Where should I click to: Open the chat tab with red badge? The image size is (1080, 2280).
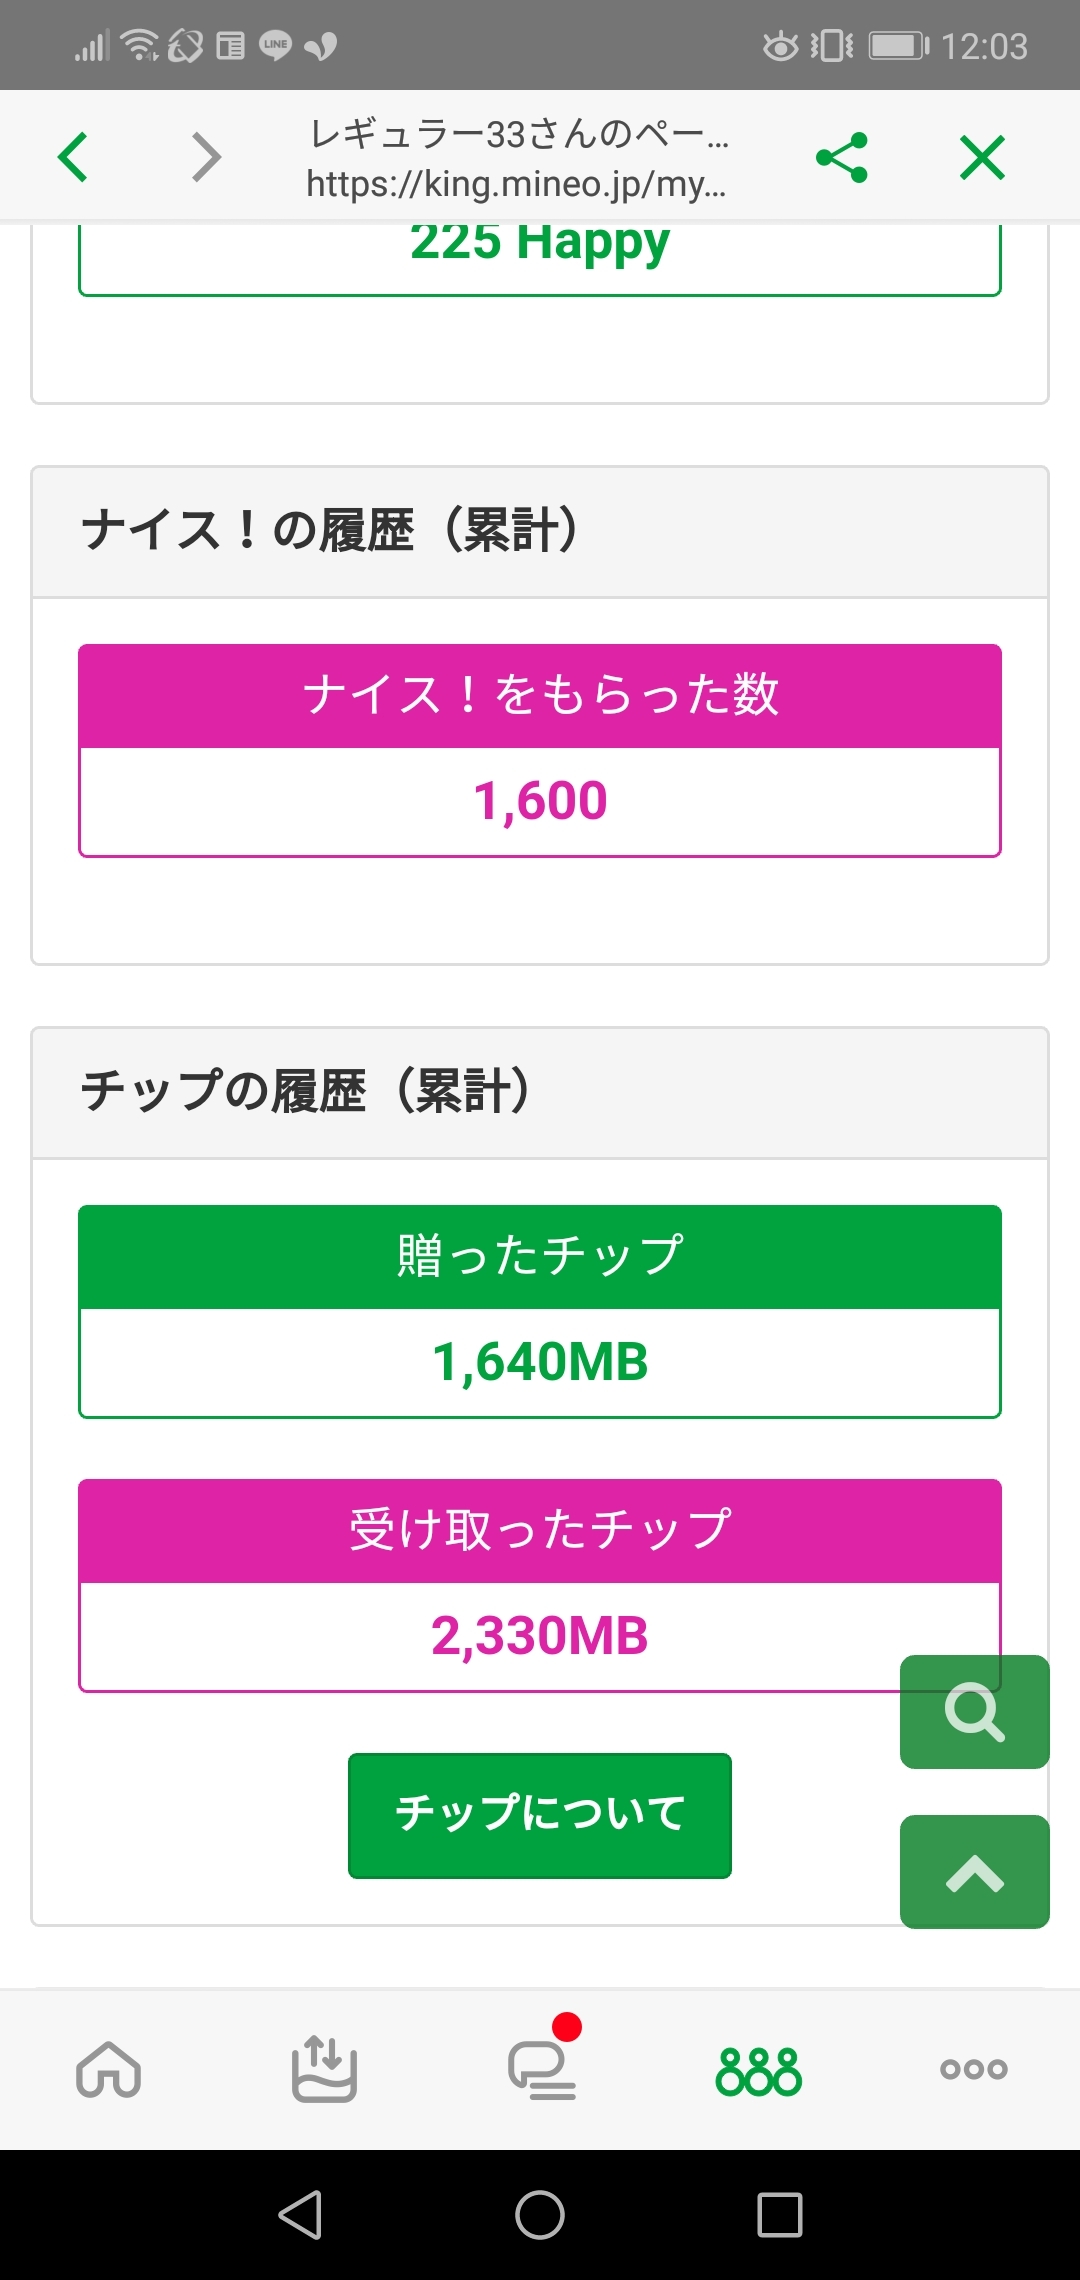point(542,2068)
